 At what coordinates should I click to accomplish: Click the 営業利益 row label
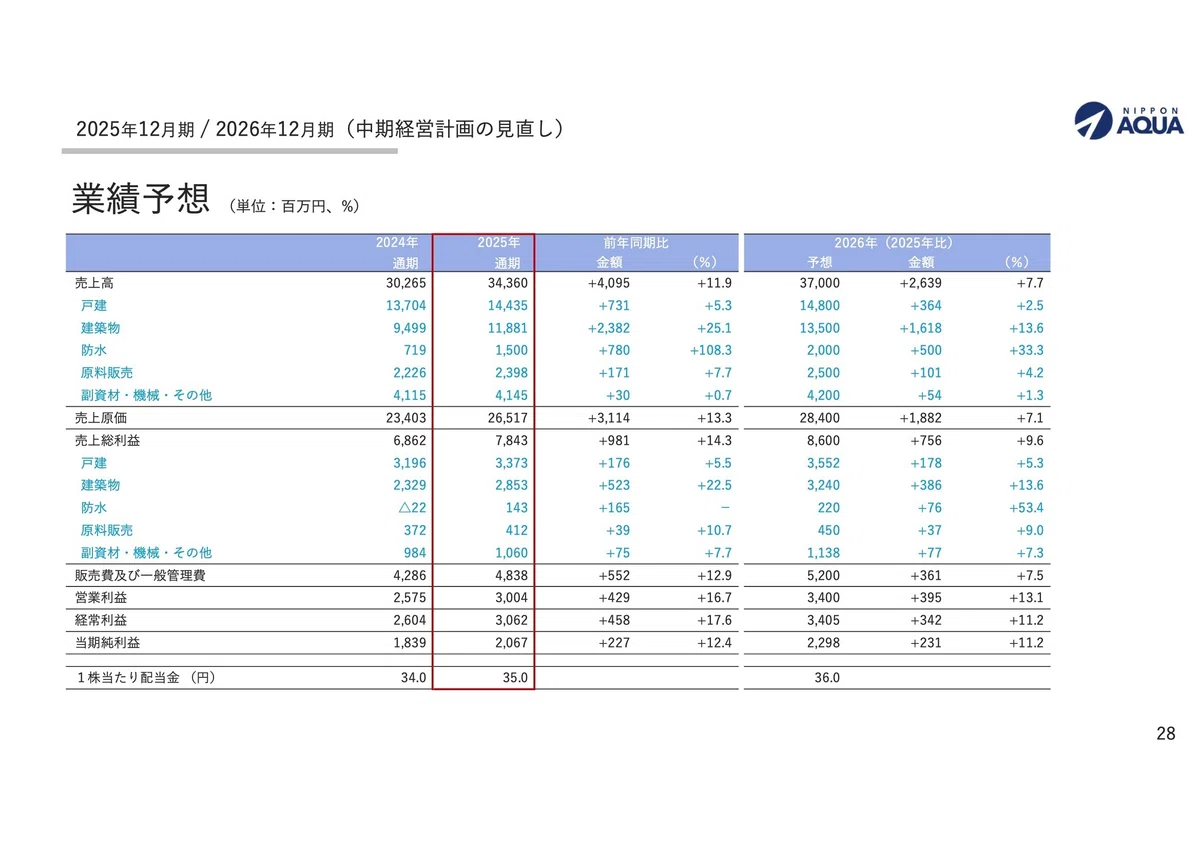(95, 597)
